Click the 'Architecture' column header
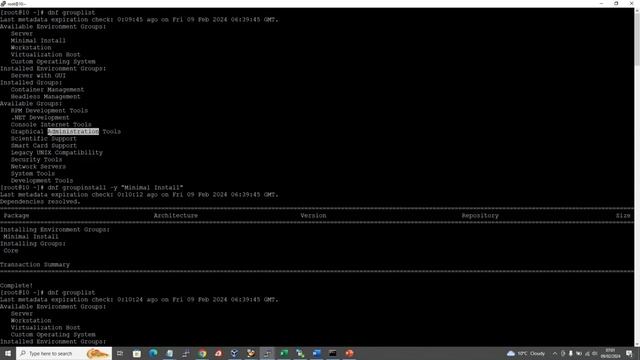The width and height of the screenshot is (640, 360). [176, 216]
